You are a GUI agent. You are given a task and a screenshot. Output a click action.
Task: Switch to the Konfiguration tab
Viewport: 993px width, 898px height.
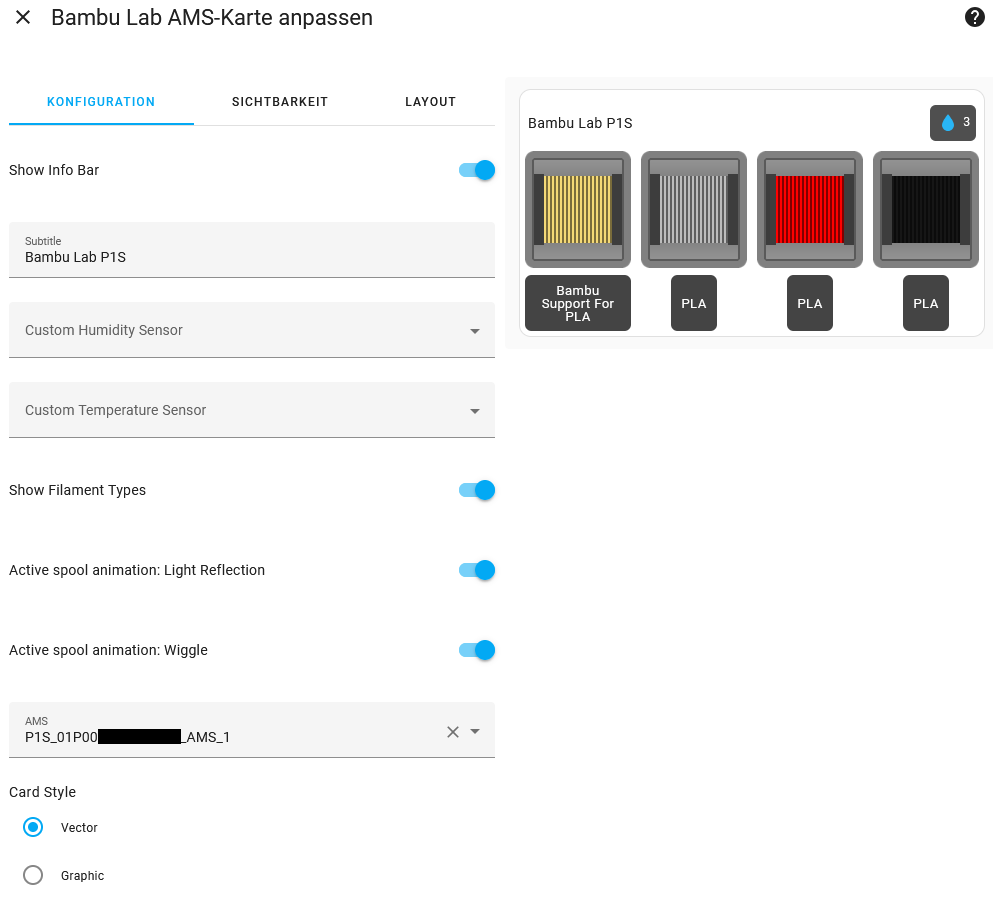click(x=101, y=102)
